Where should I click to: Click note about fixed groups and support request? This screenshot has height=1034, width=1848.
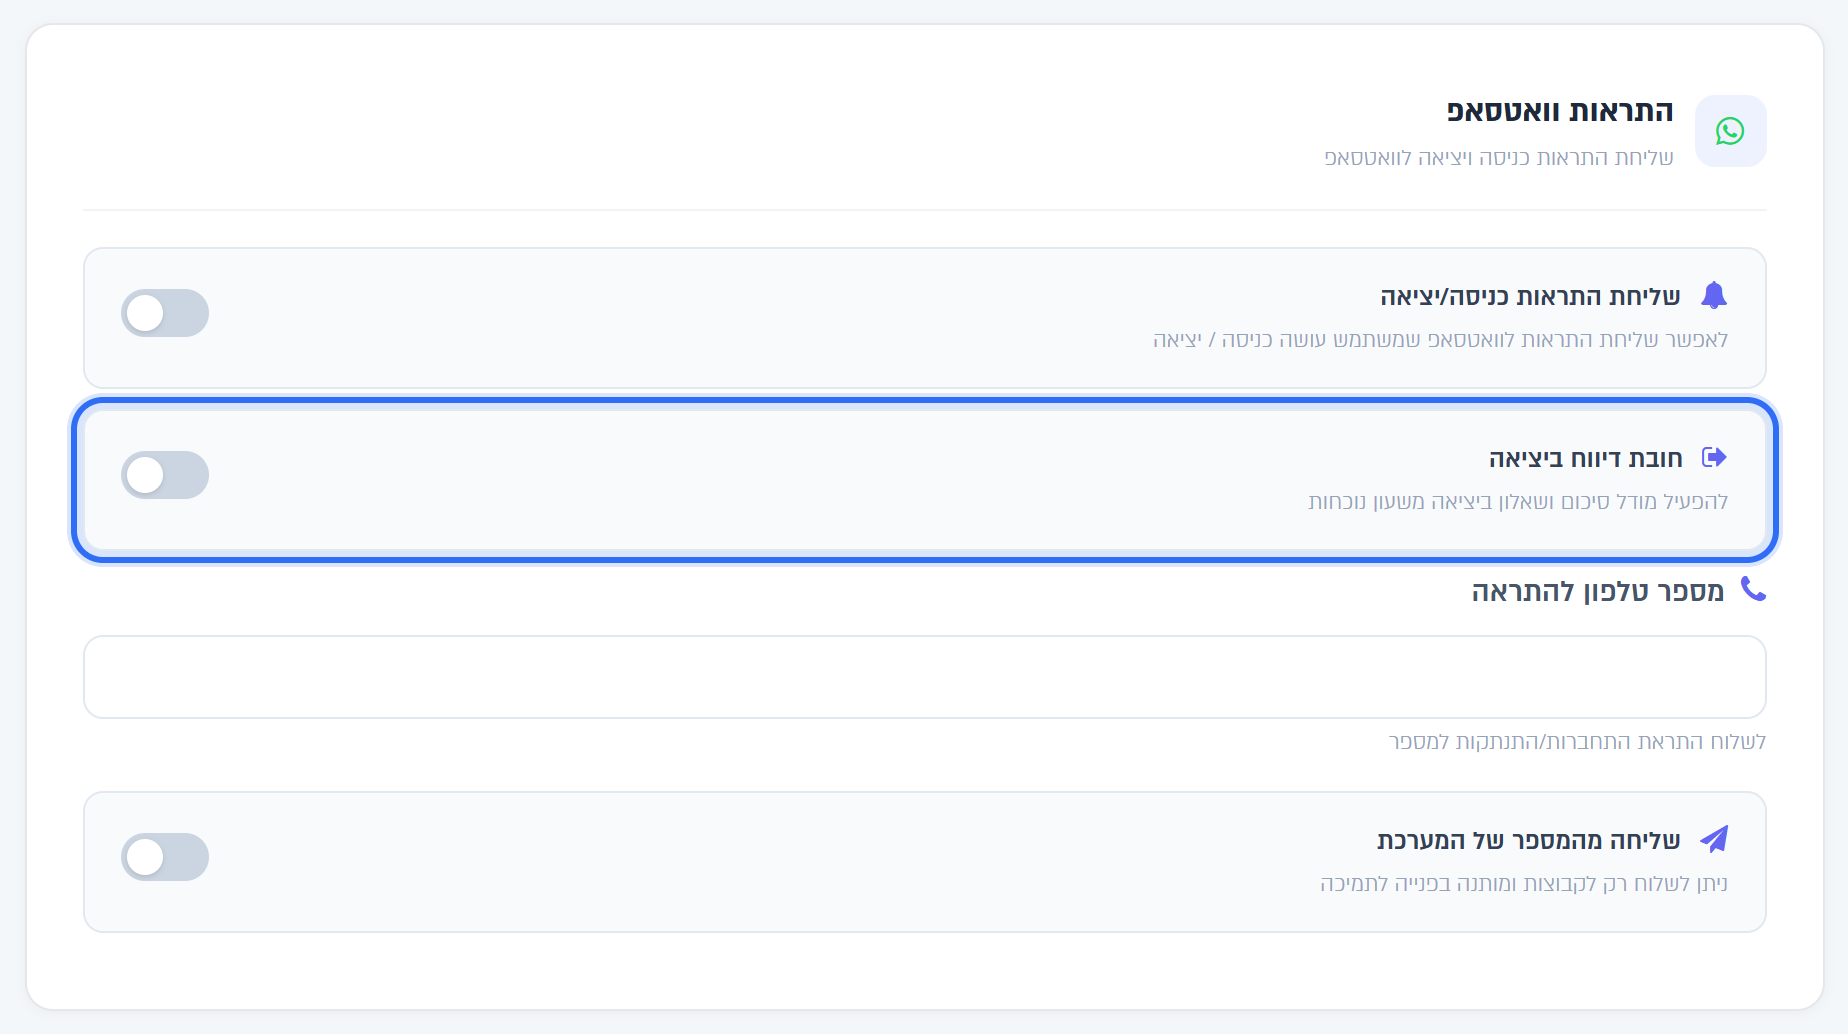tap(1524, 884)
